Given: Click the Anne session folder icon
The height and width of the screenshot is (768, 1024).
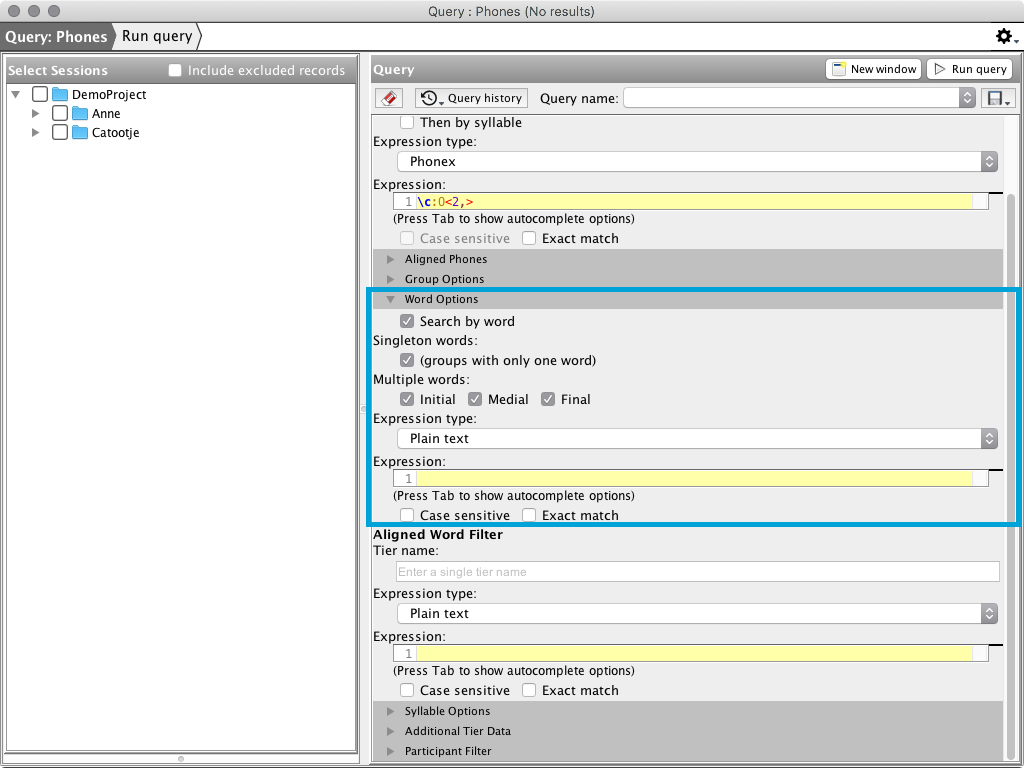Looking at the screenshot, I should click(x=80, y=114).
